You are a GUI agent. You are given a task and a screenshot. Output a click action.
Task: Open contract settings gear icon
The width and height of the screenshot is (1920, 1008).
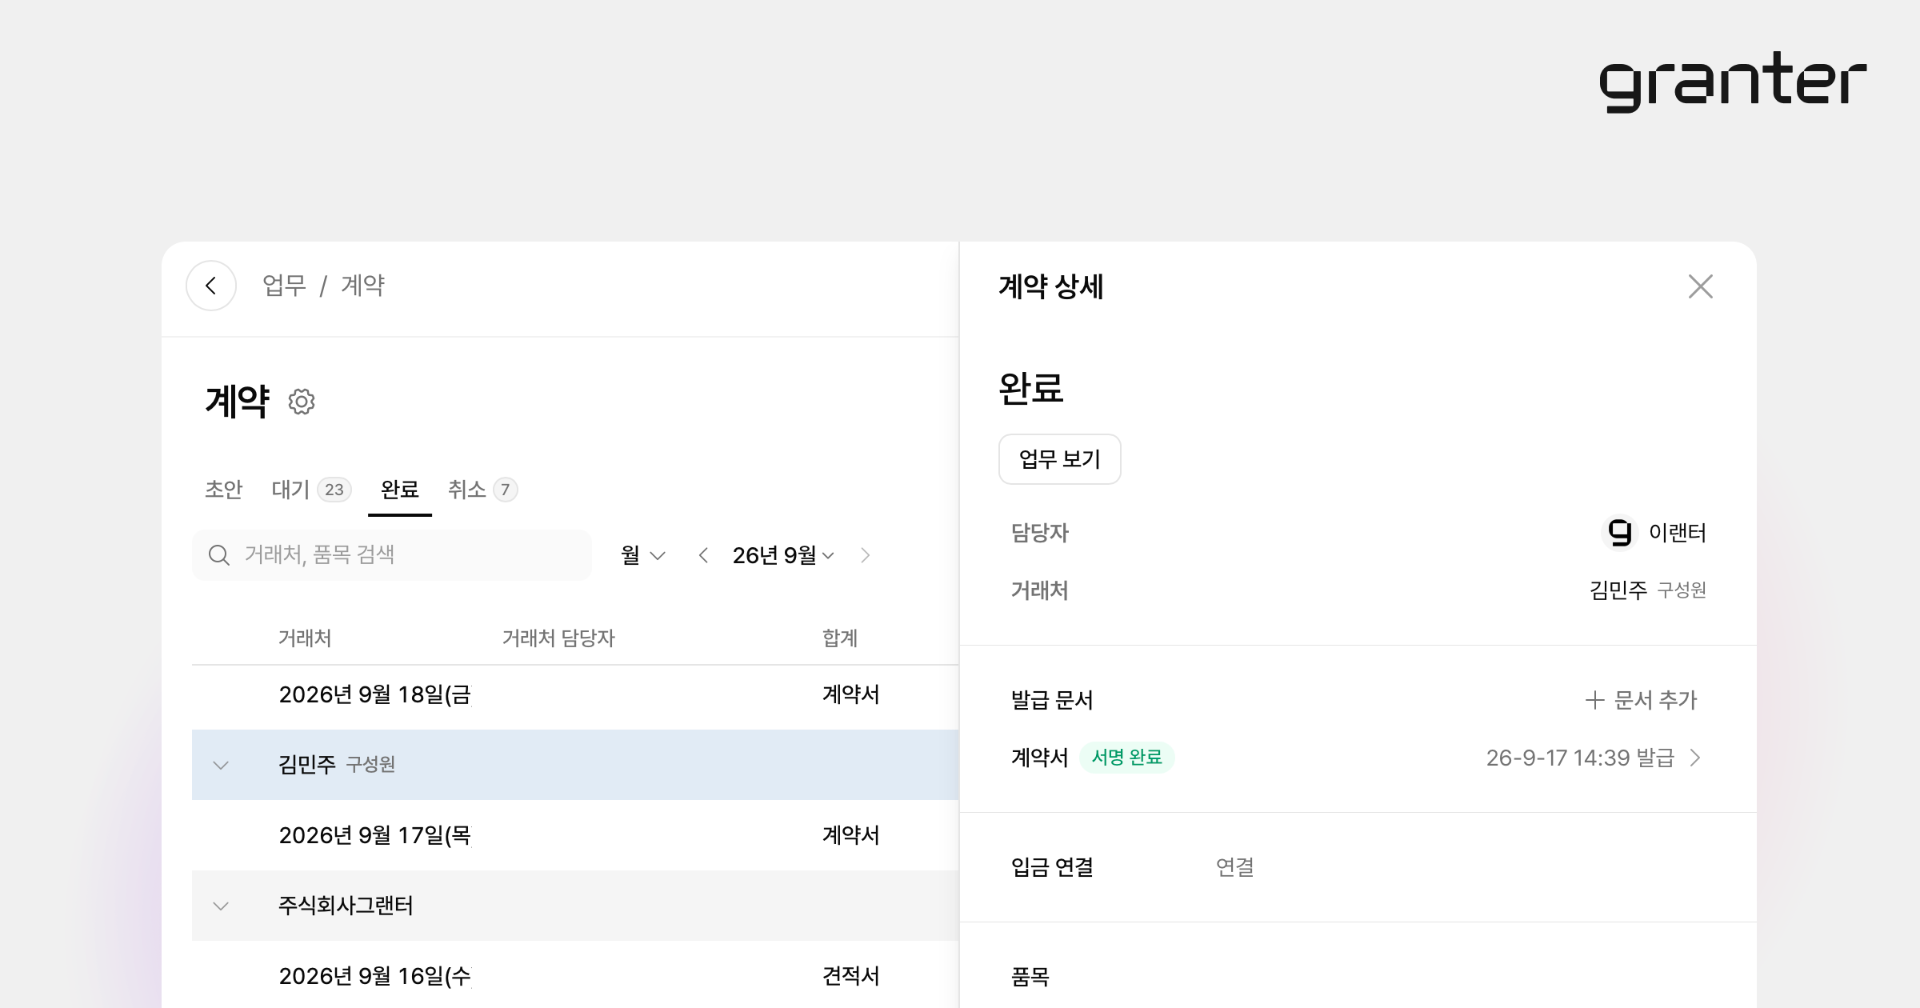(301, 402)
